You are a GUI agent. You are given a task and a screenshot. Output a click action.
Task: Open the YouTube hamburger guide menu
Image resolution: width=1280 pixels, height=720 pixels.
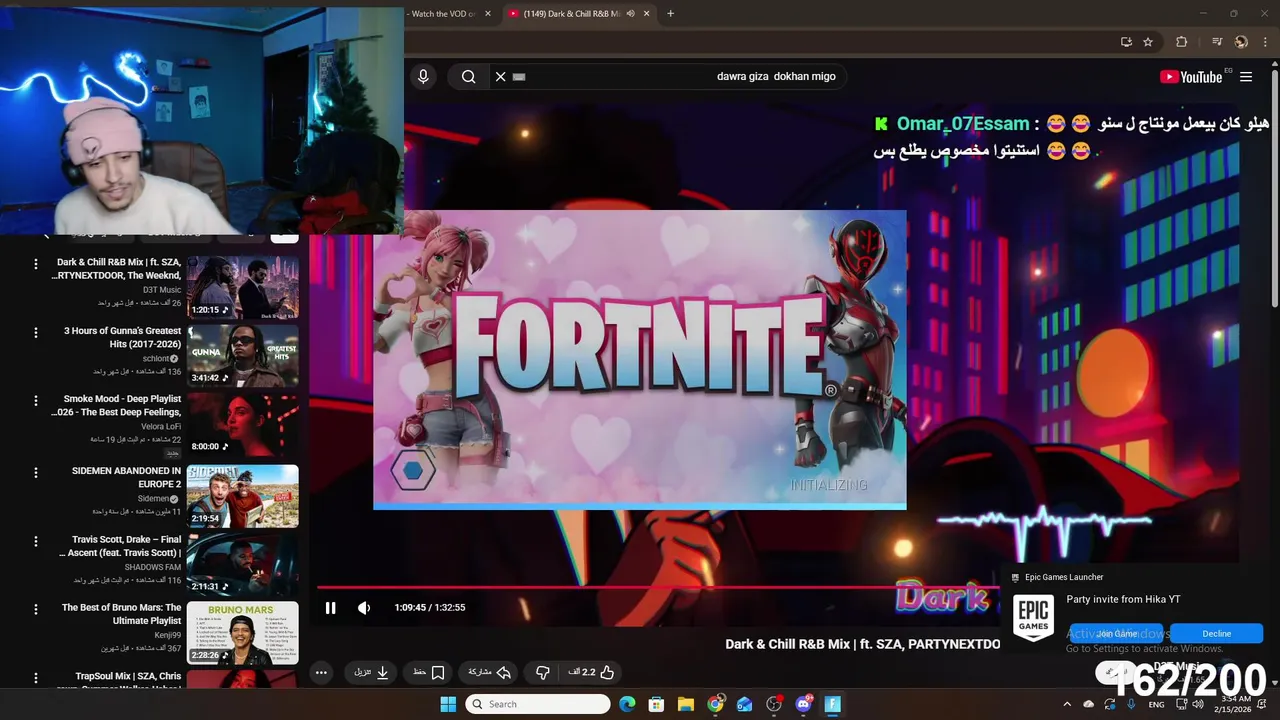[x=1246, y=76]
